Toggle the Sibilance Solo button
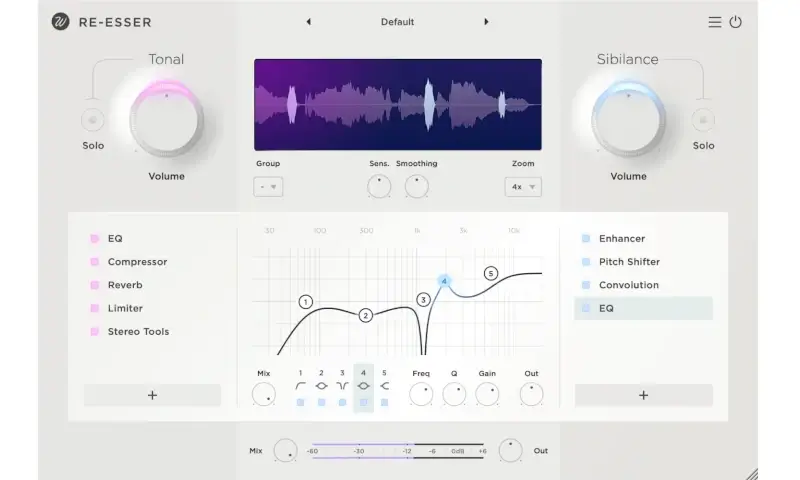Image resolution: width=800 pixels, height=480 pixels. point(704,120)
